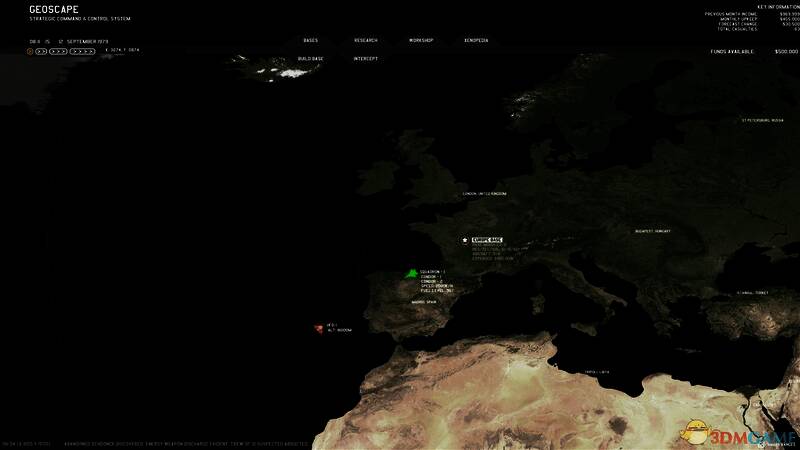Click the London, United Kingdom city marker
800x450 pixels.
click(484, 193)
